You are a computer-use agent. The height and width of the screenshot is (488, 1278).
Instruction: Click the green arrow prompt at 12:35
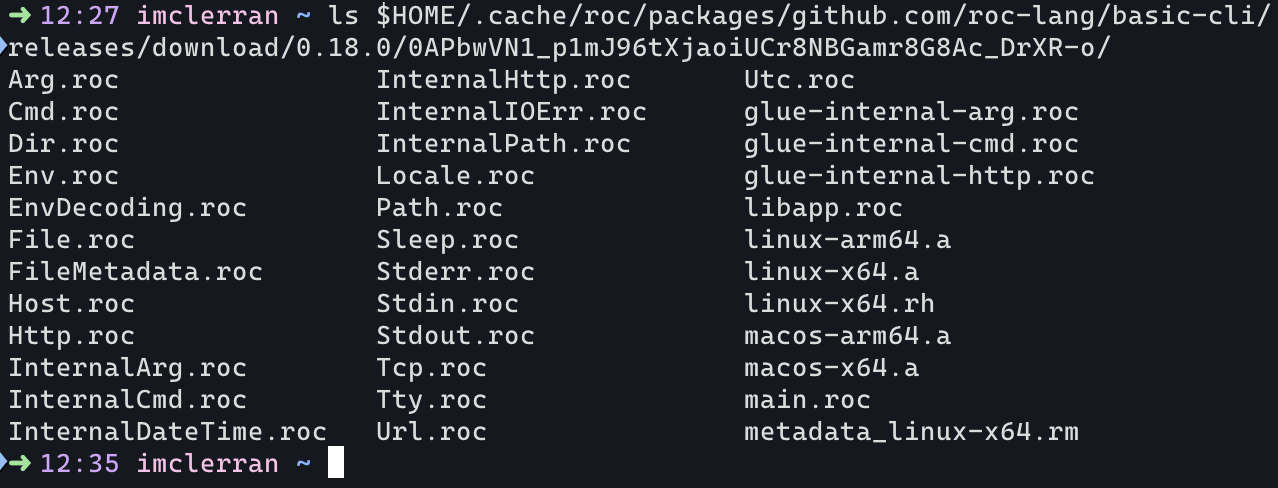[x=19, y=464]
